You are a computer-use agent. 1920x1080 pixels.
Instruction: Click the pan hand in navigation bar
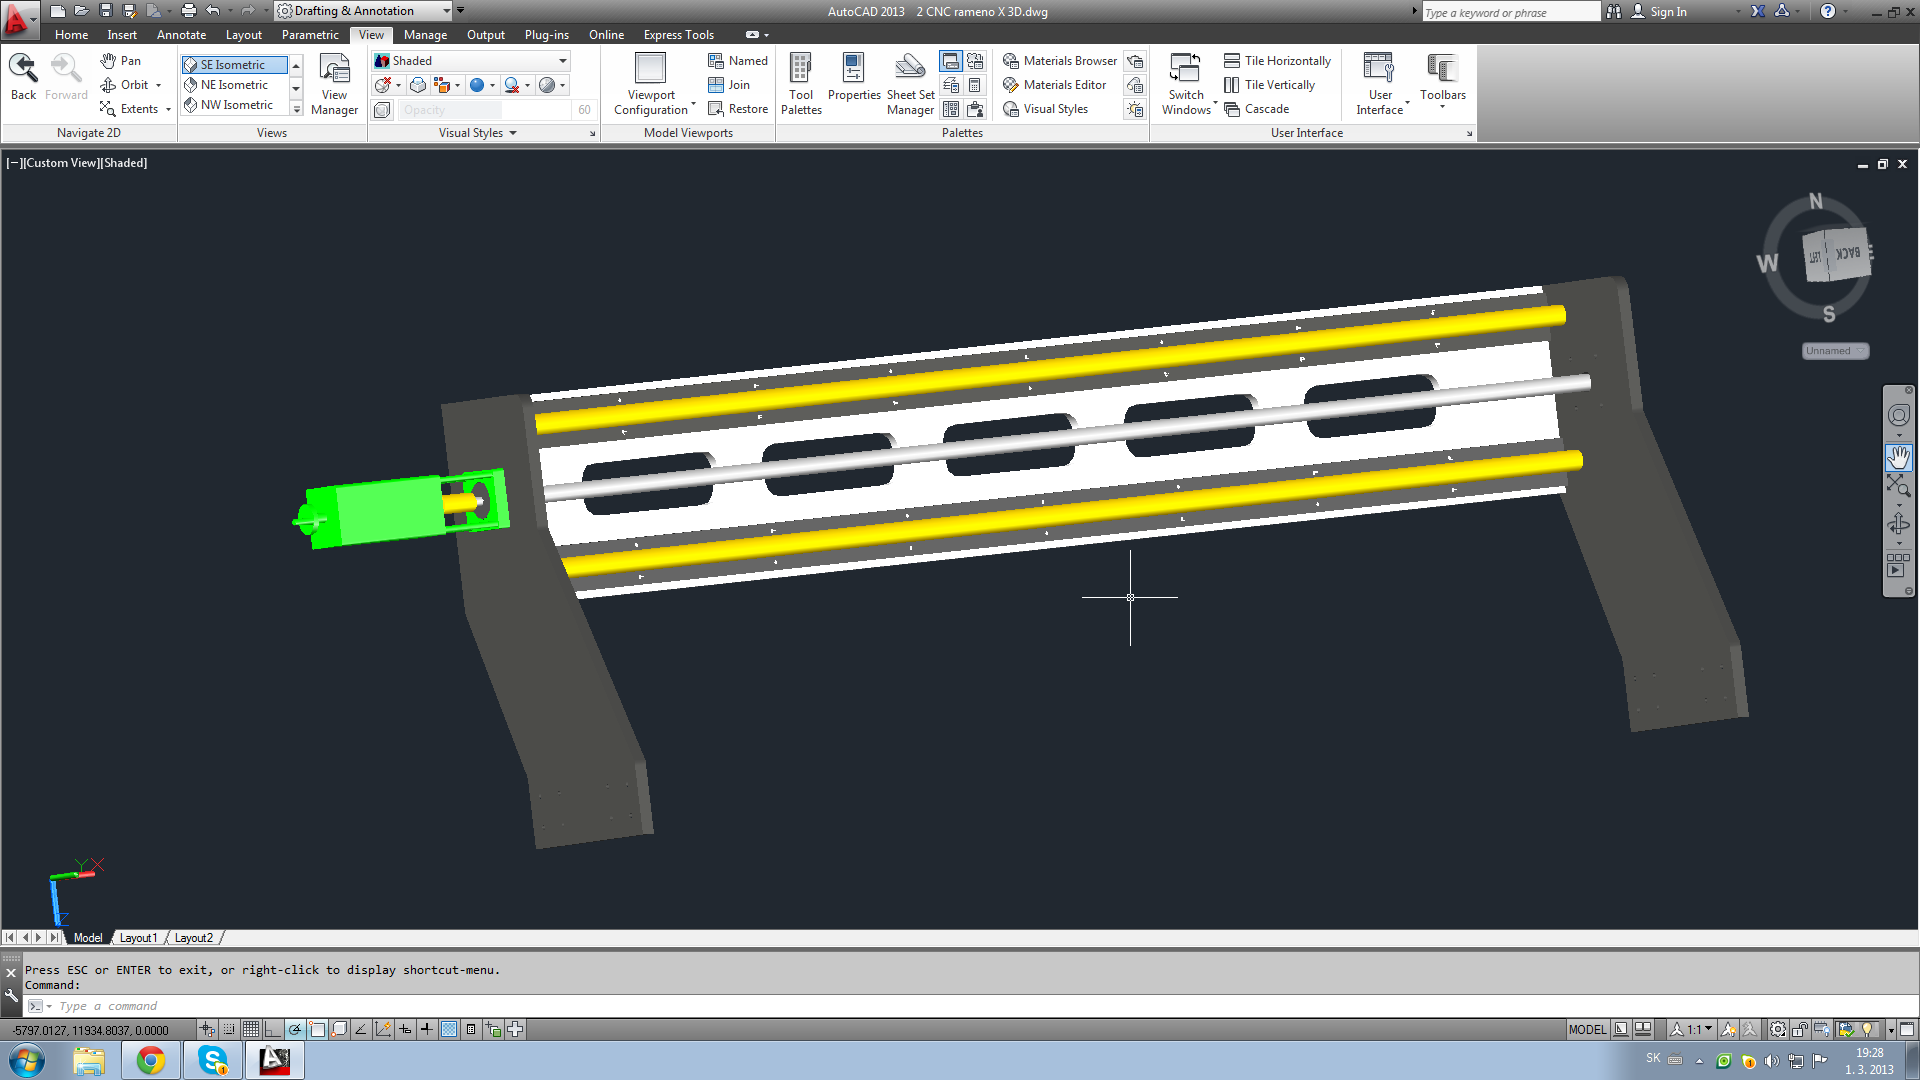[1898, 457]
